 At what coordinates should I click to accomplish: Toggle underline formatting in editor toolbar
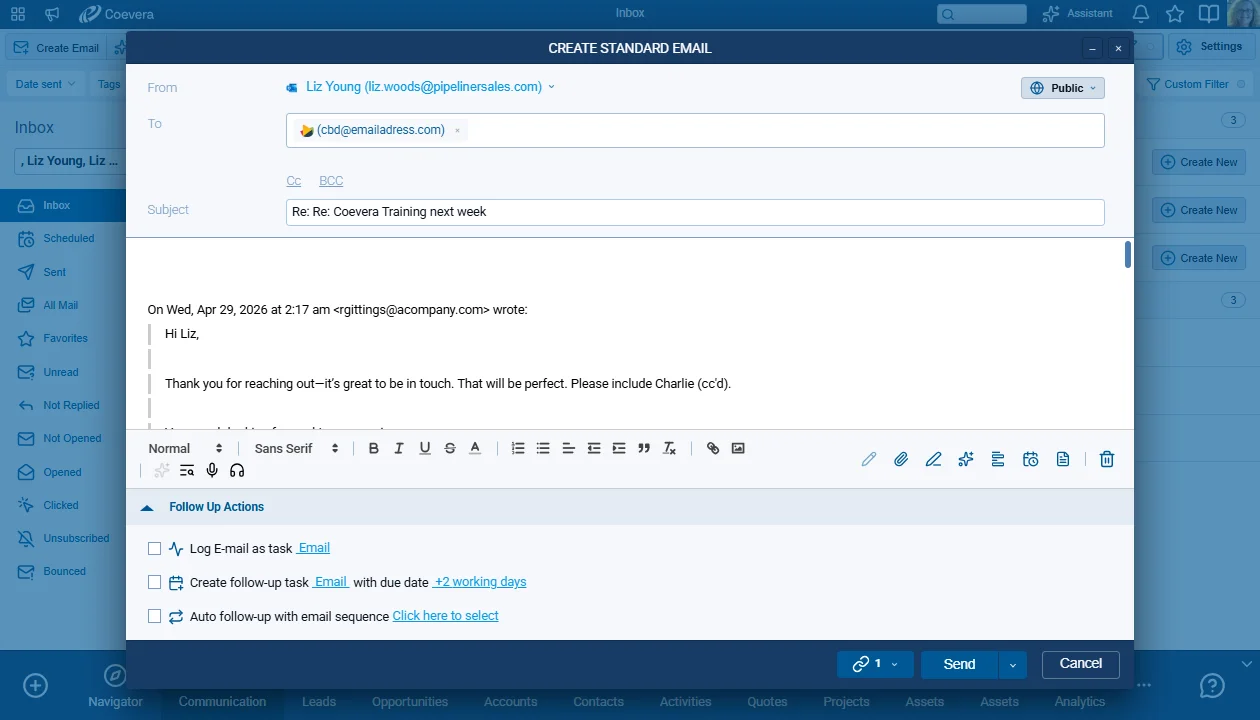(425, 448)
